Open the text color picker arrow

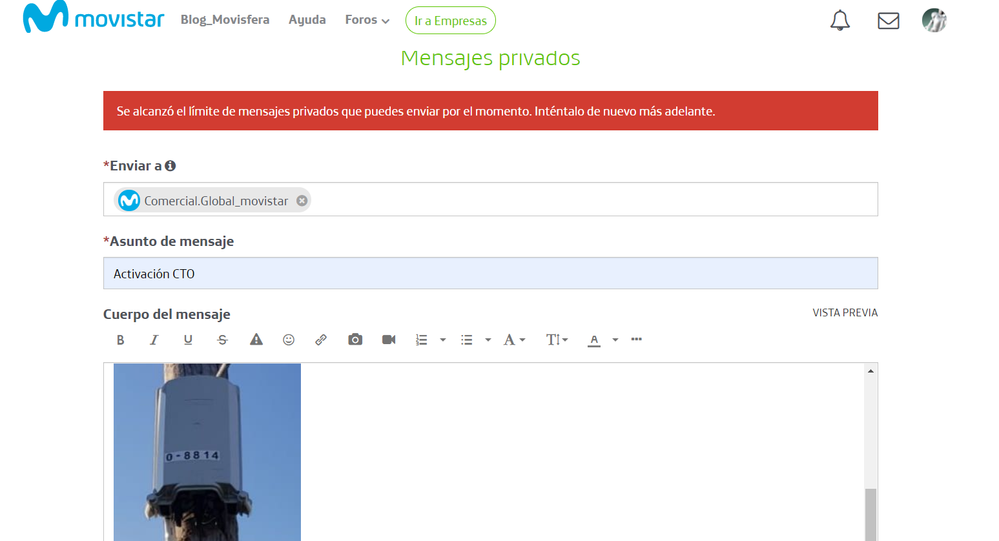pos(615,340)
